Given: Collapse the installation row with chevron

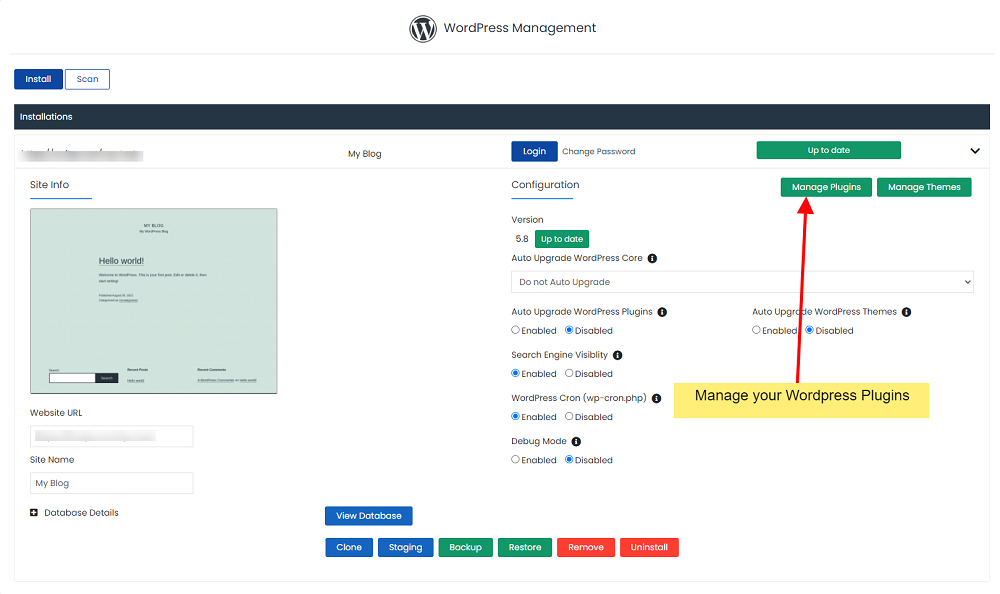Looking at the screenshot, I should (x=974, y=151).
